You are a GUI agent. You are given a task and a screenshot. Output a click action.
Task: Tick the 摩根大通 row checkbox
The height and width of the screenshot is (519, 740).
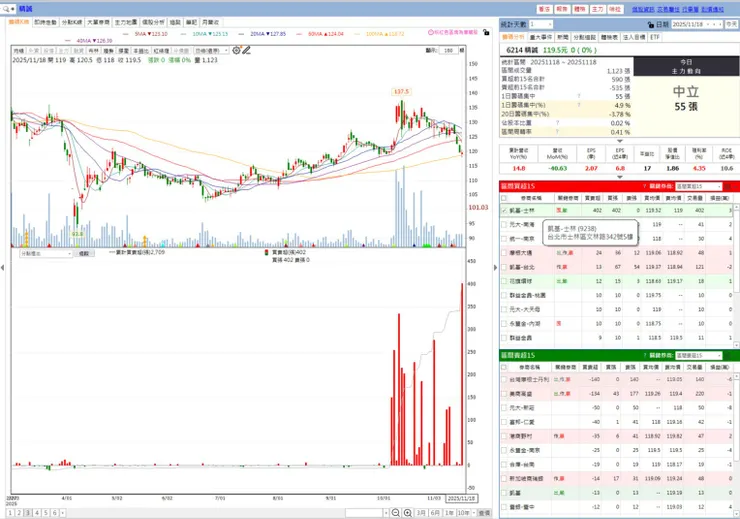point(504,253)
